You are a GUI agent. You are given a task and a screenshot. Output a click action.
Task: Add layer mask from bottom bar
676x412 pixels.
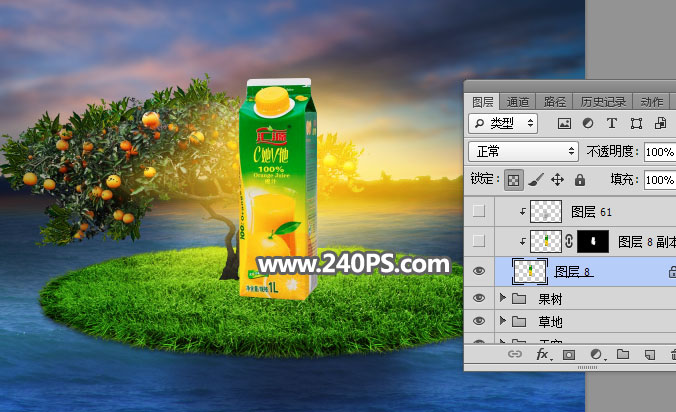569,355
